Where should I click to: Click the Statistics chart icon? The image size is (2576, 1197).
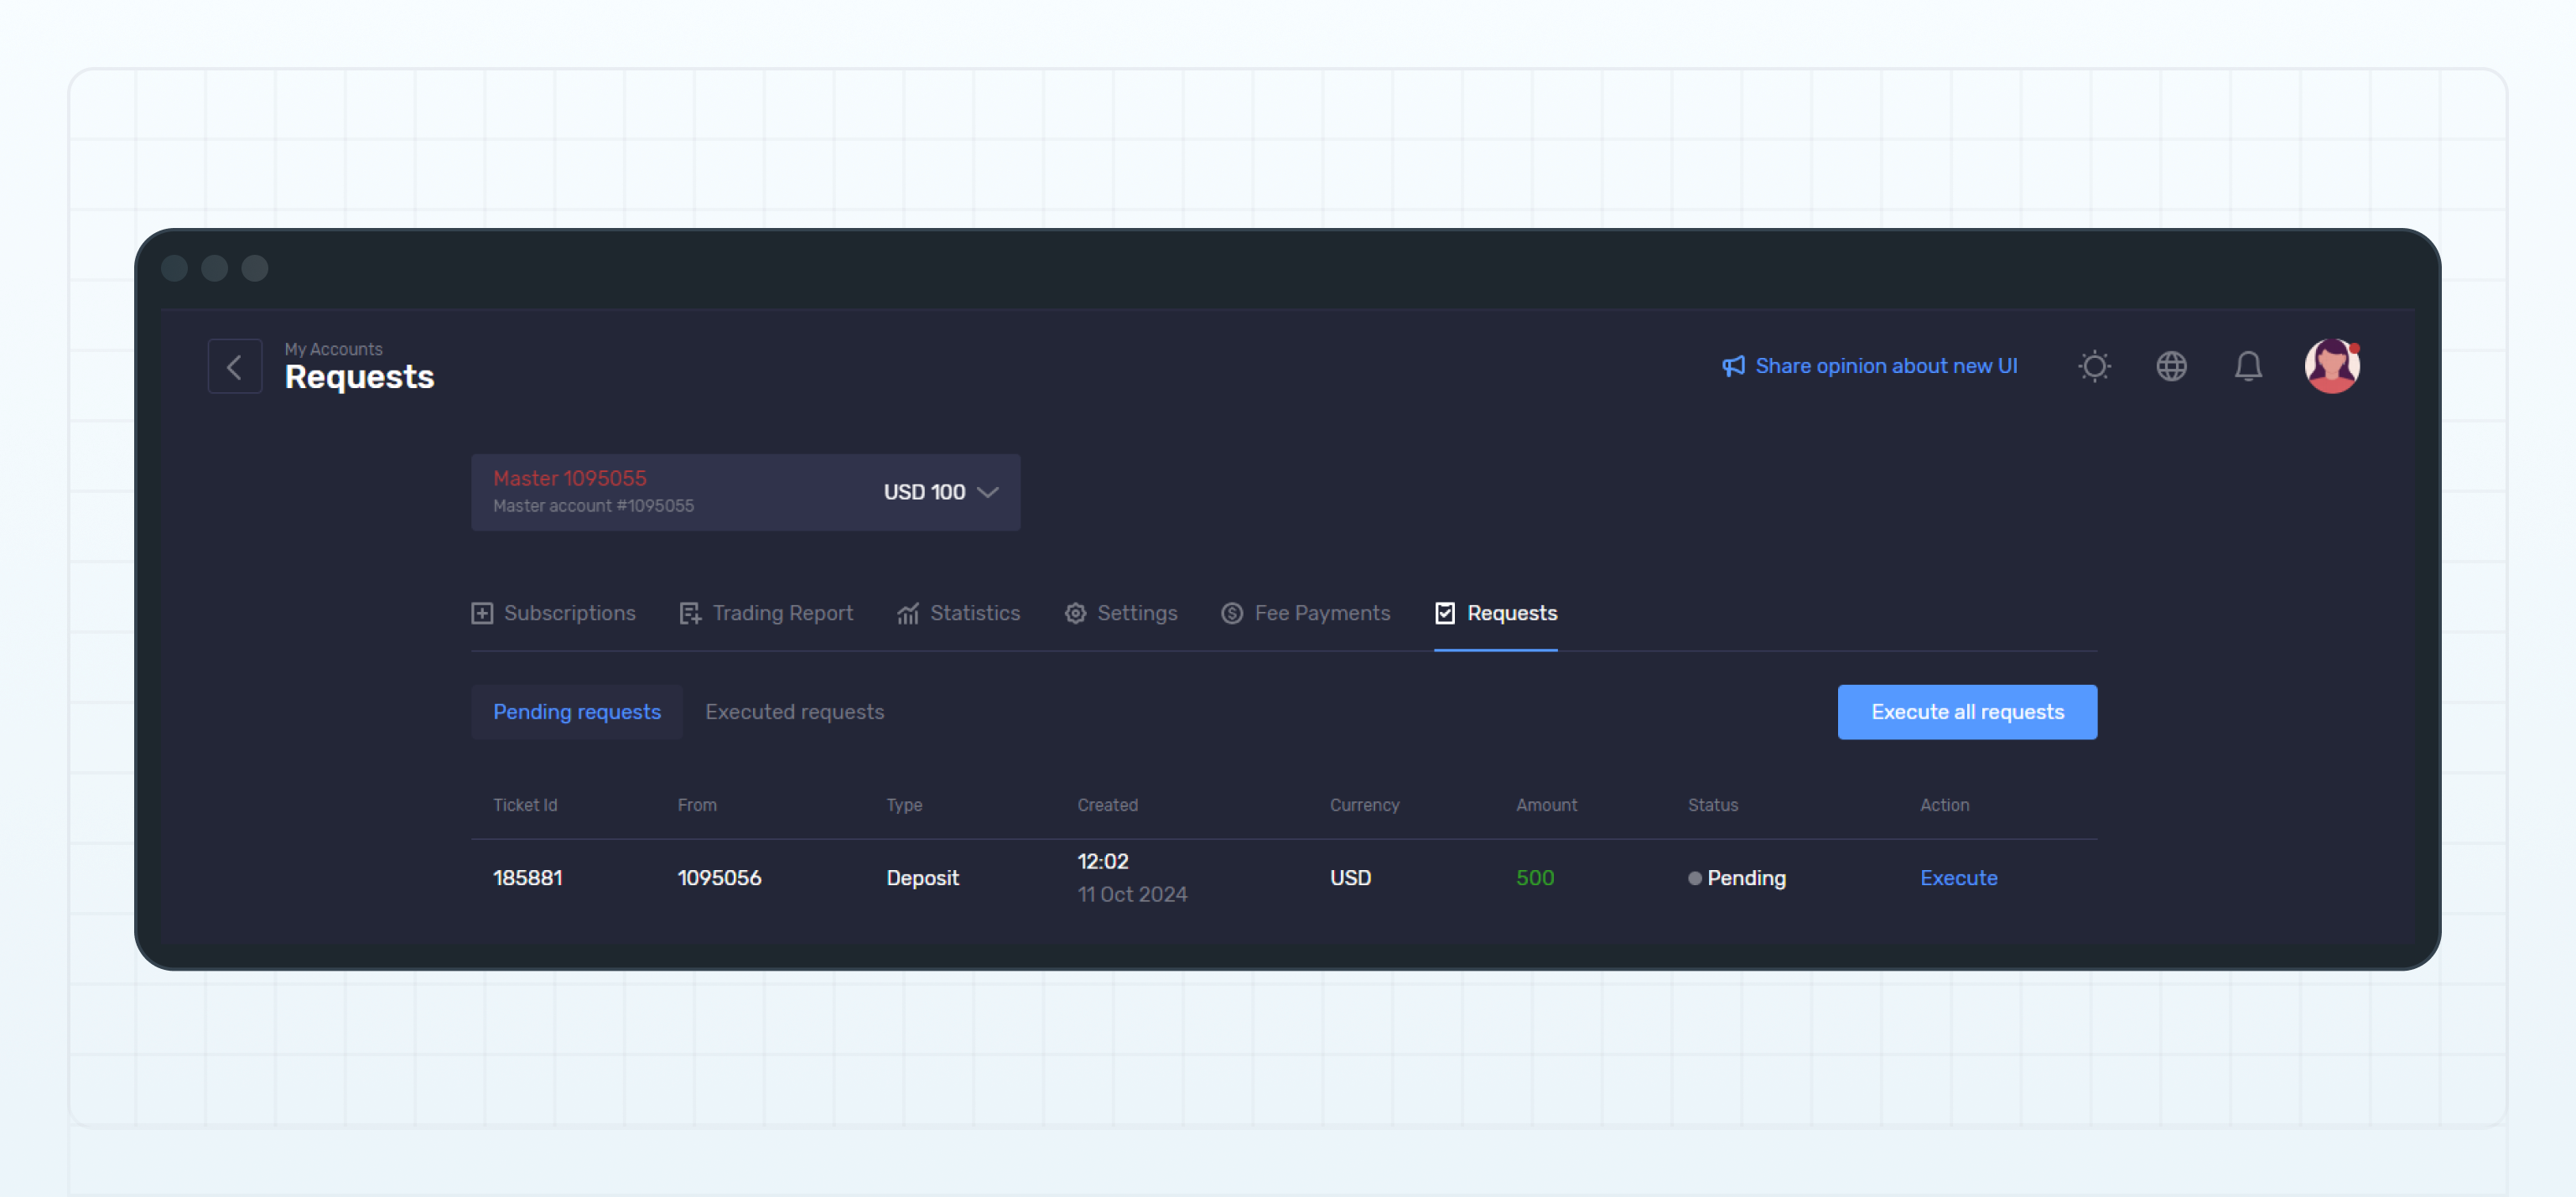click(x=907, y=613)
